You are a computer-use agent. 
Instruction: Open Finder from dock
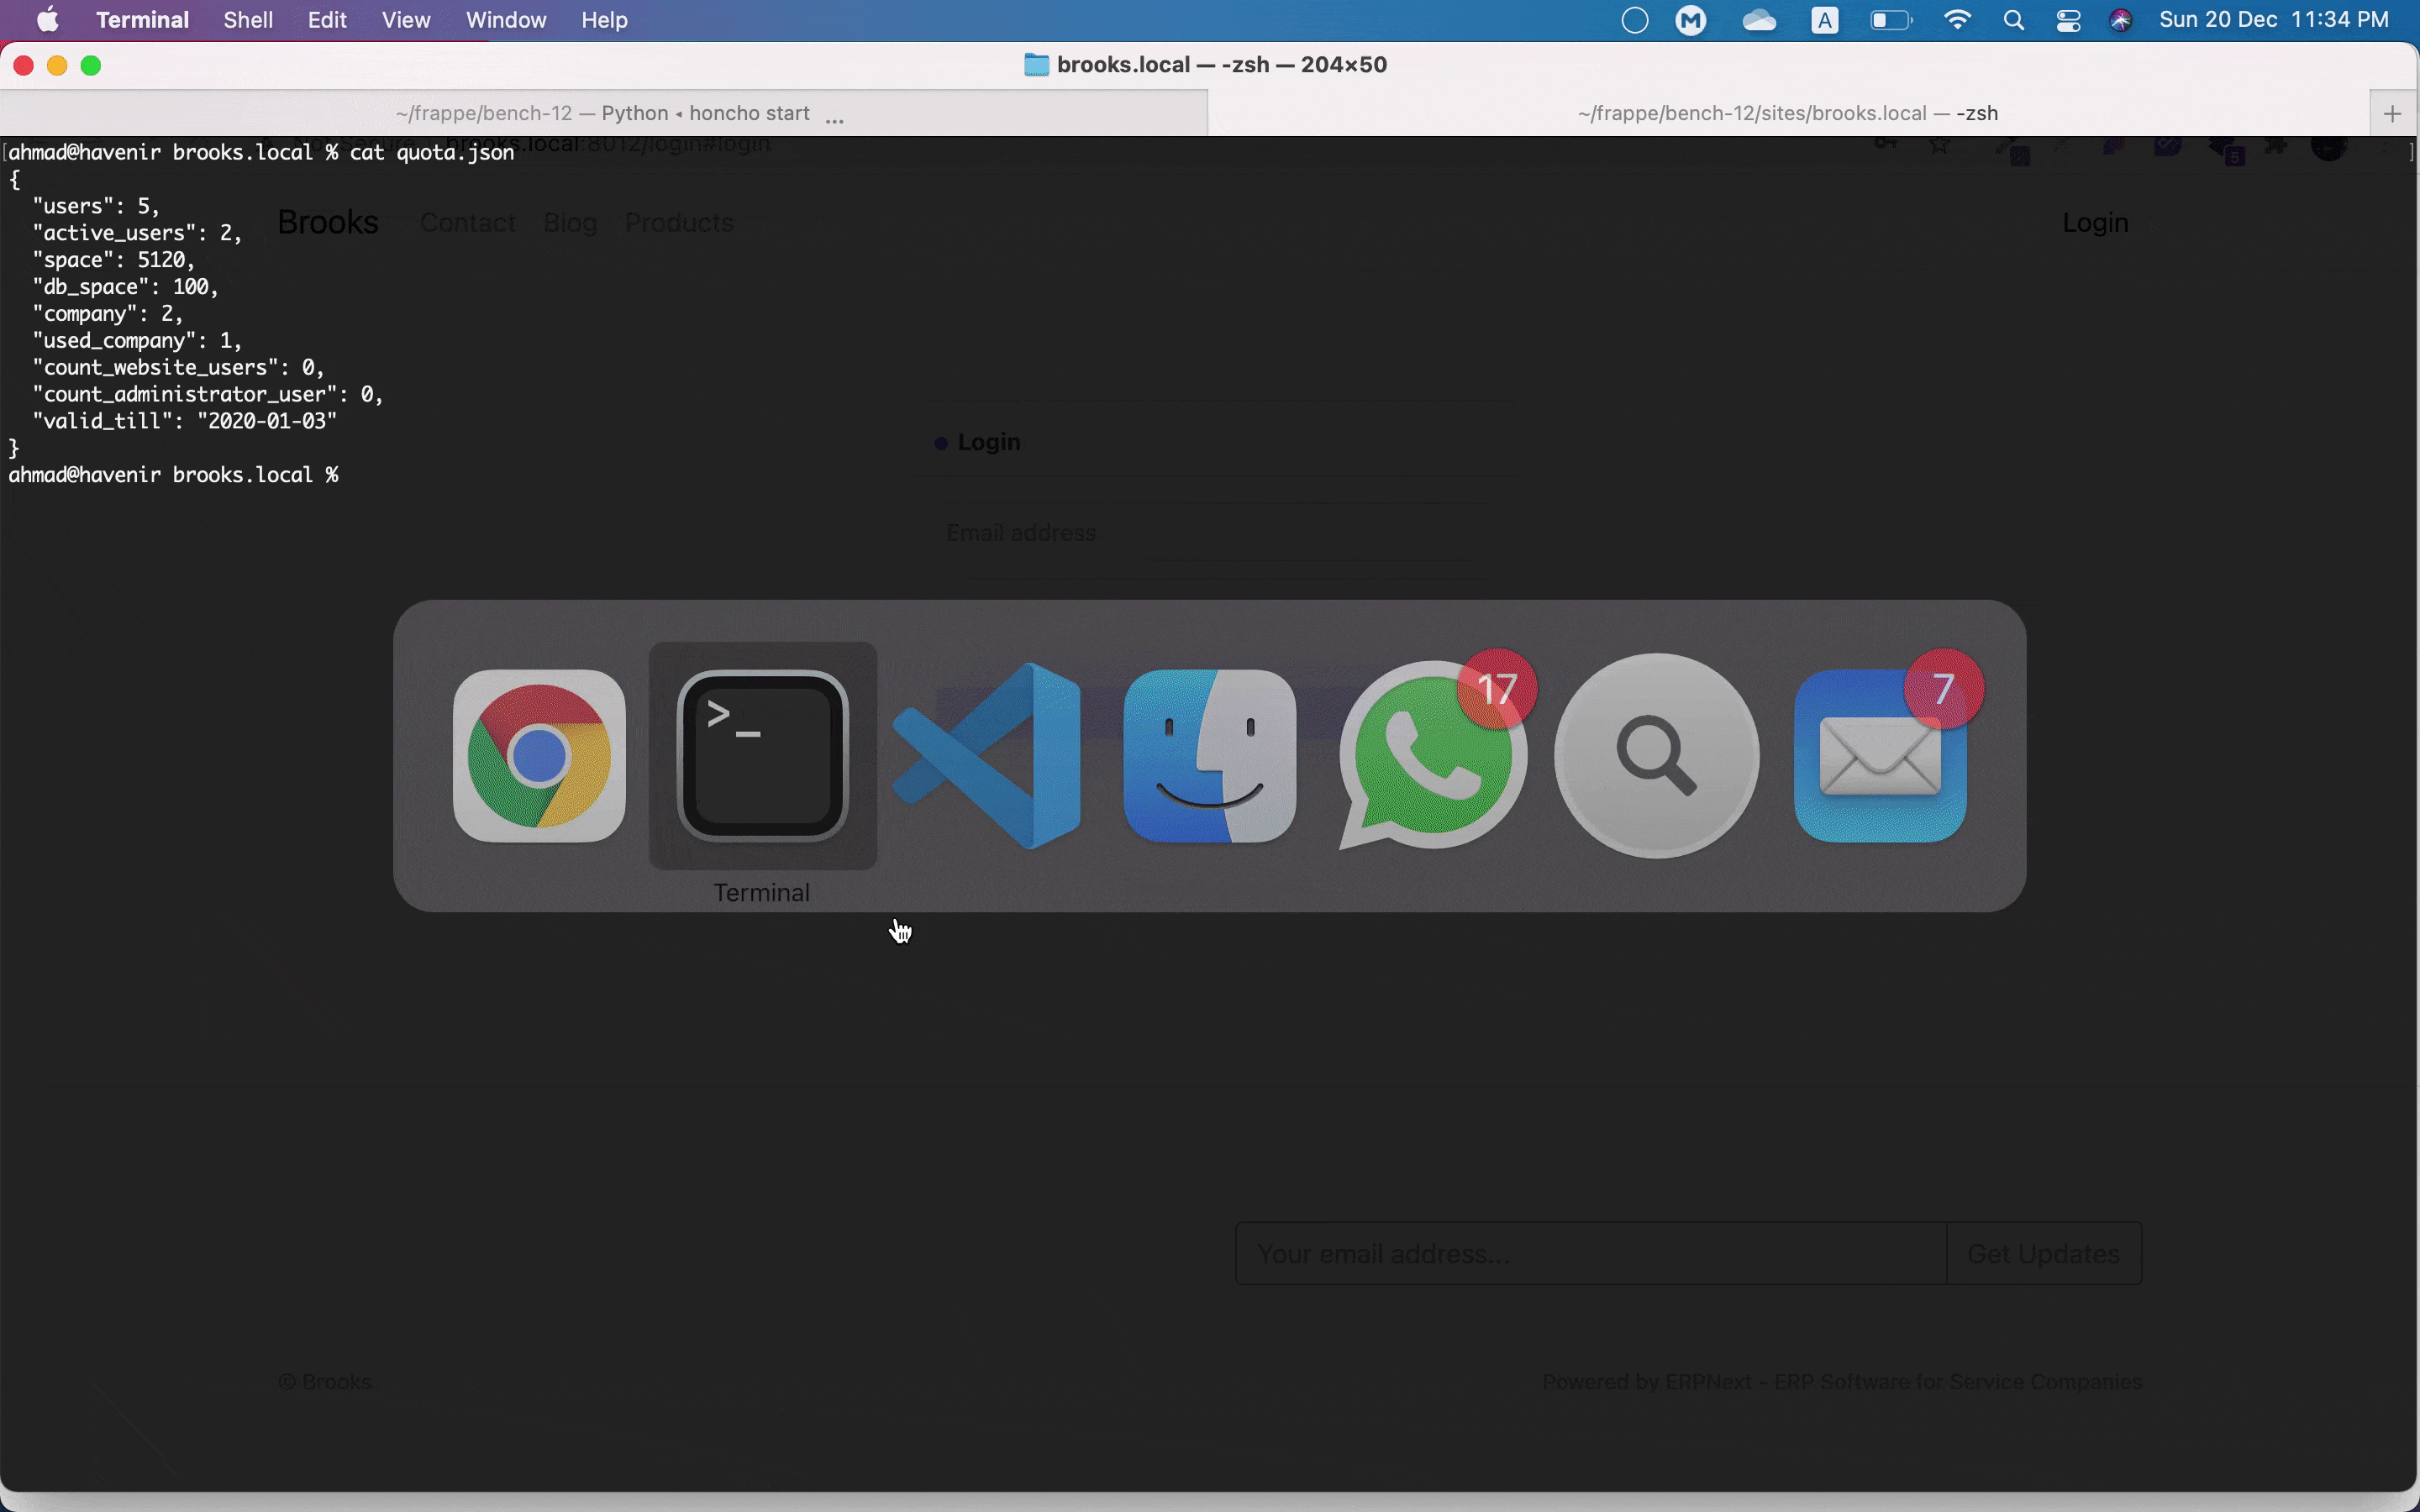[x=1211, y=756]
